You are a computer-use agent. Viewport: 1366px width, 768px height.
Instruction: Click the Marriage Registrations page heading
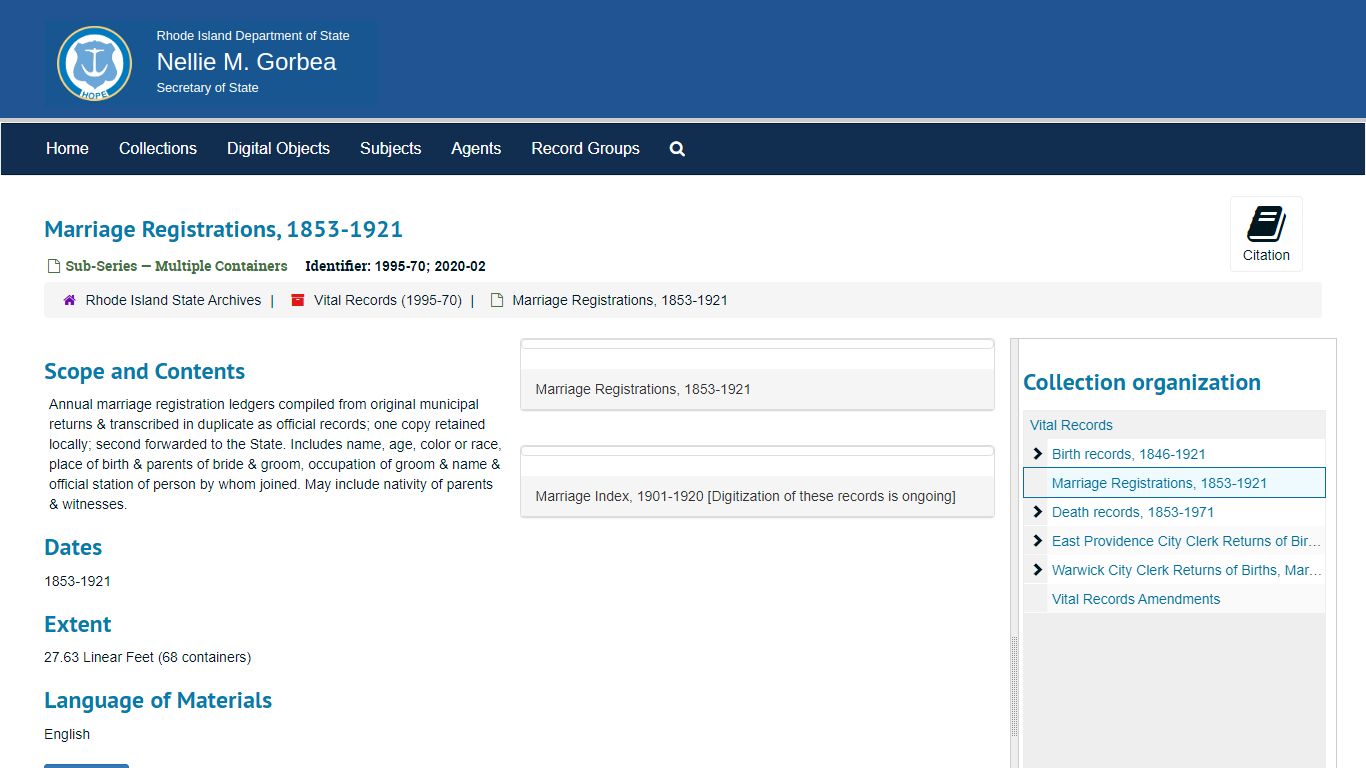tap(223, 229)
